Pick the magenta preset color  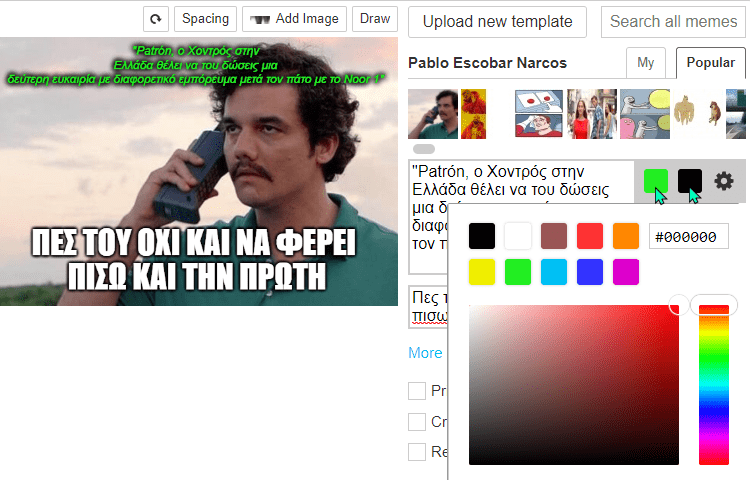pyautogui.click(x=626, y=272)
